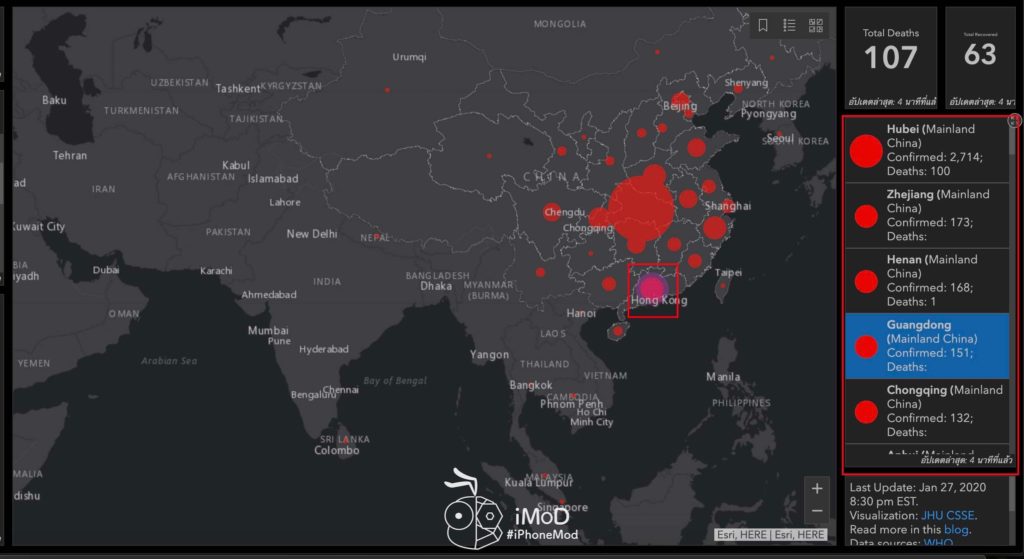Expand the province list panel corner icon

1014,120
